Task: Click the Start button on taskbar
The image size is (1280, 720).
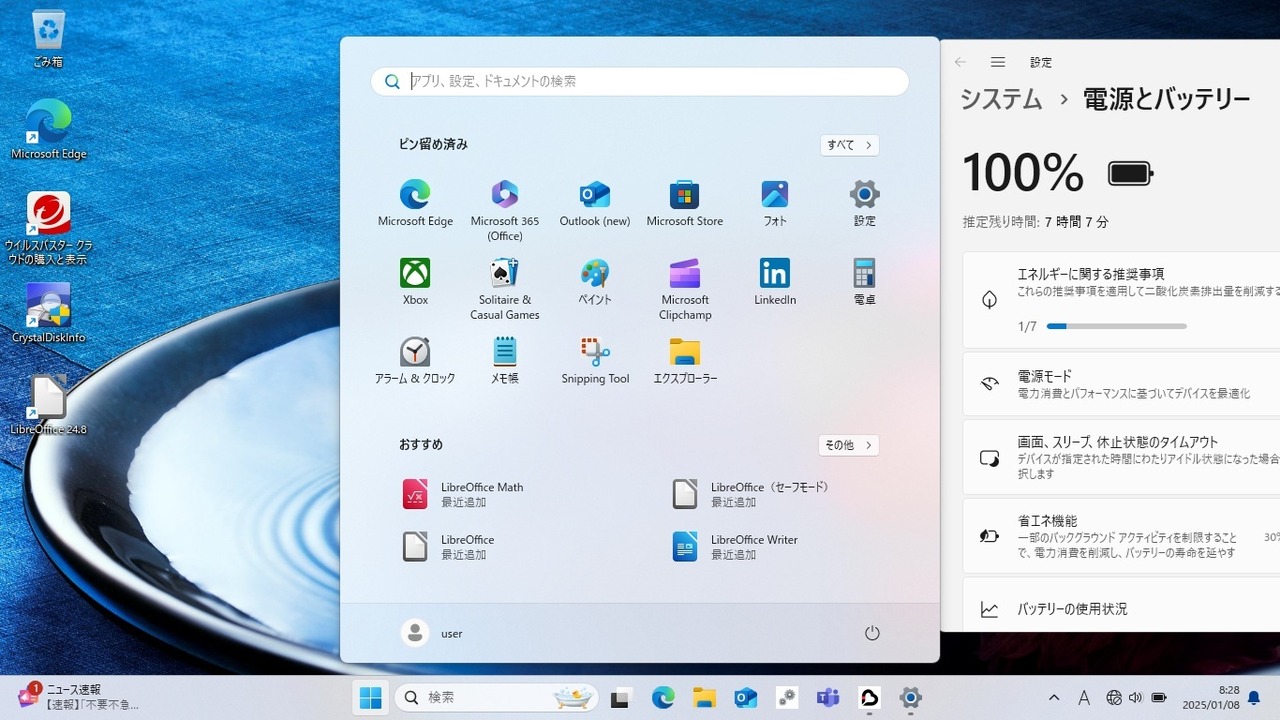Action: (370, 698)
